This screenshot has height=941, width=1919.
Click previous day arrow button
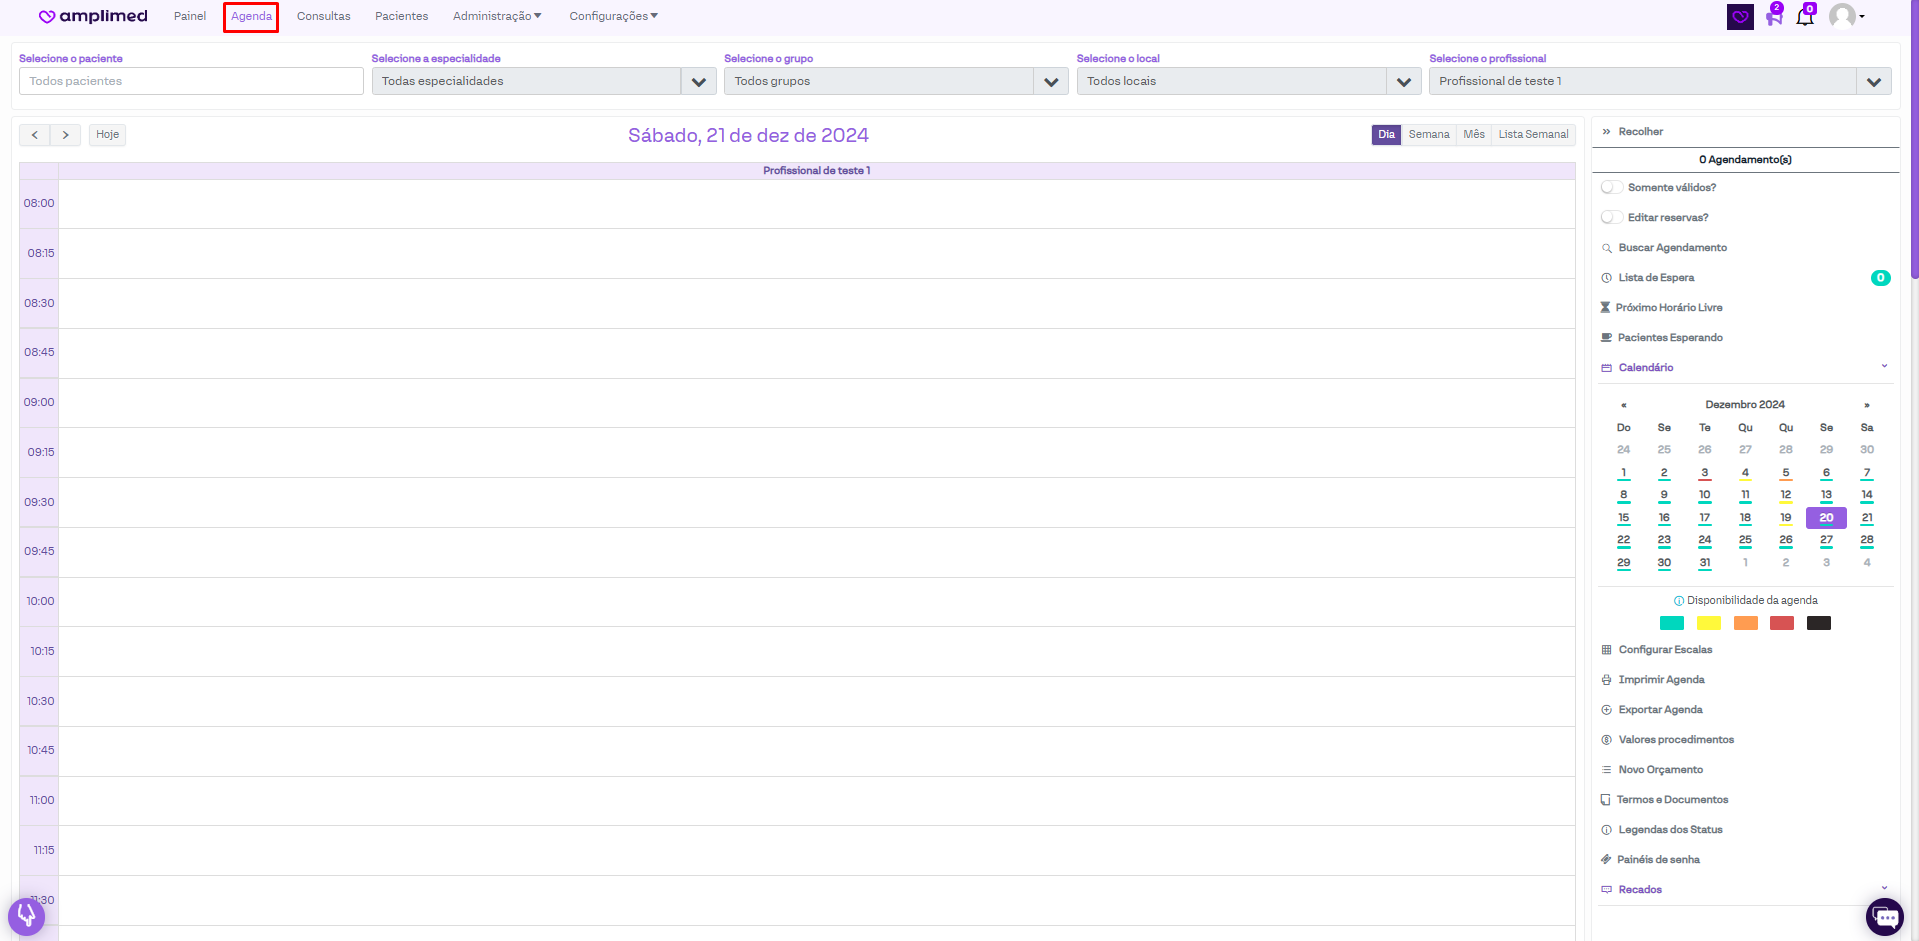(35, 135)
